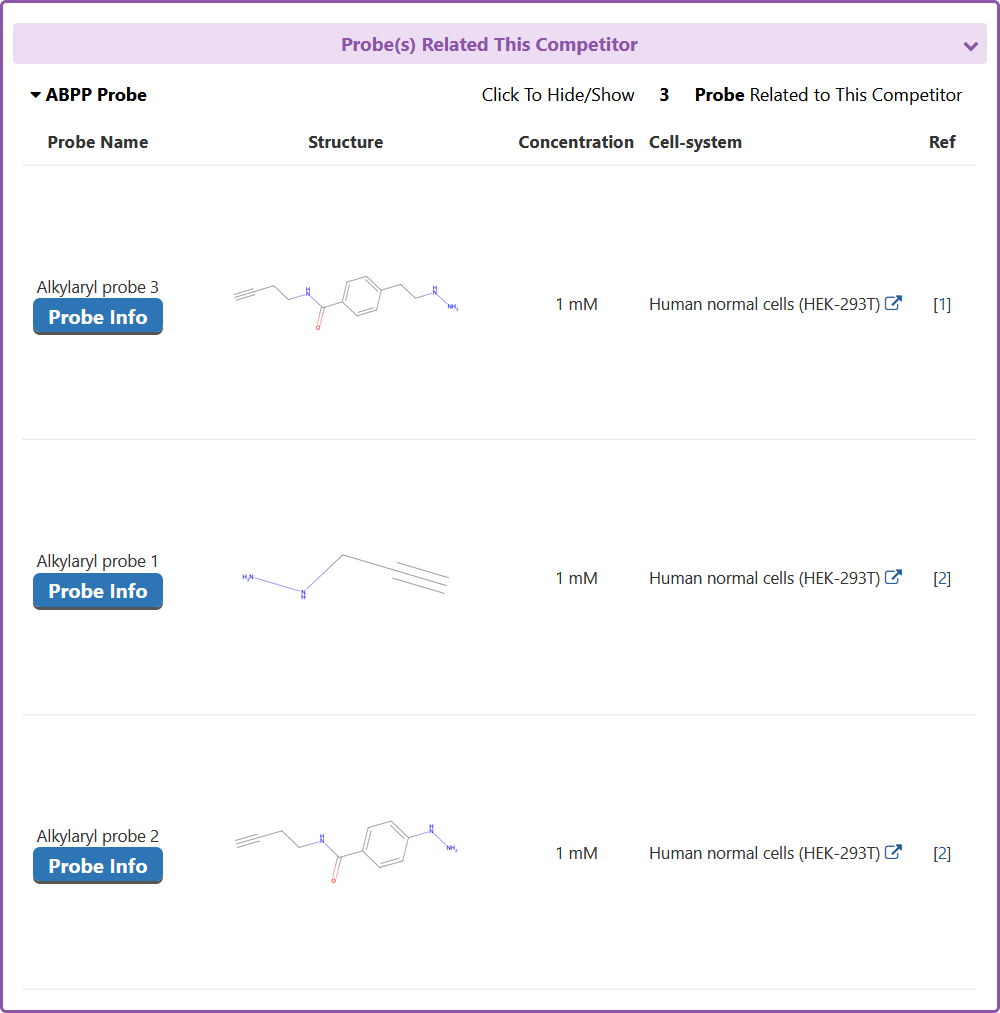Click the Alkylaryl probe 1 name text
The height and width of the screenshot is (1013, 1000).
(x=98, y=561)
